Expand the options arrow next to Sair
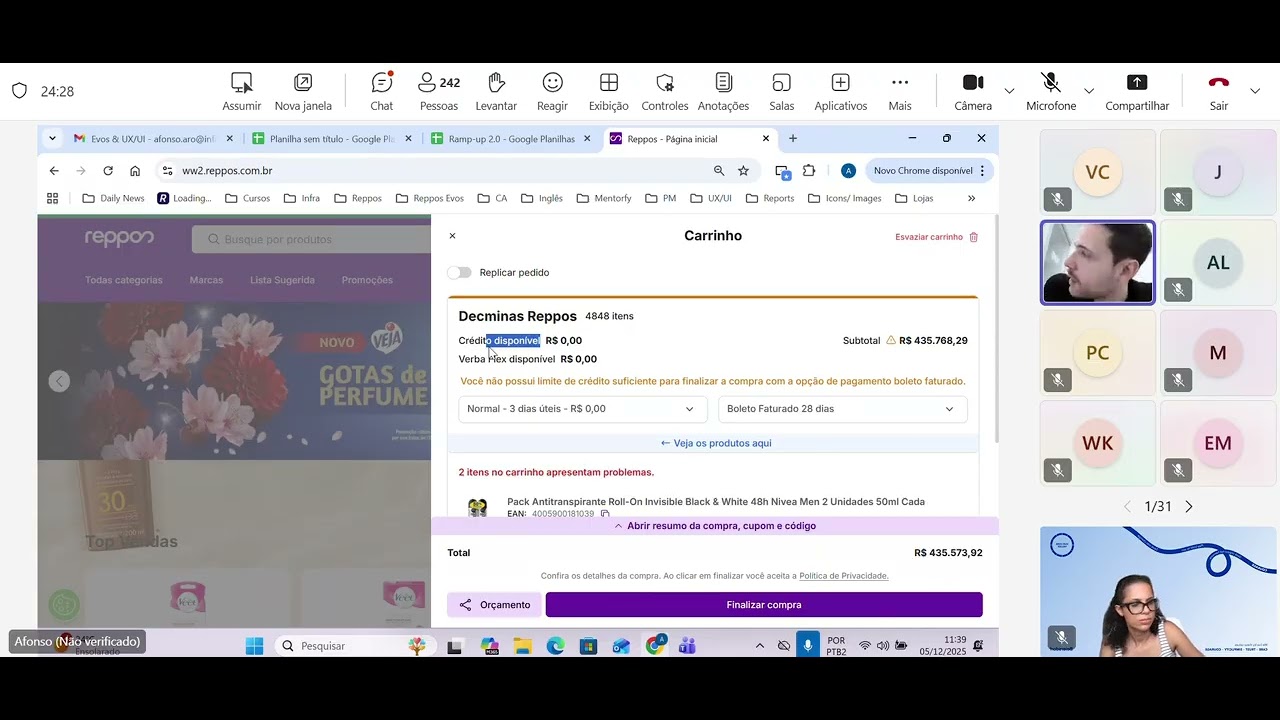This screenshot has height=720, width=1280. point(1255,91)
